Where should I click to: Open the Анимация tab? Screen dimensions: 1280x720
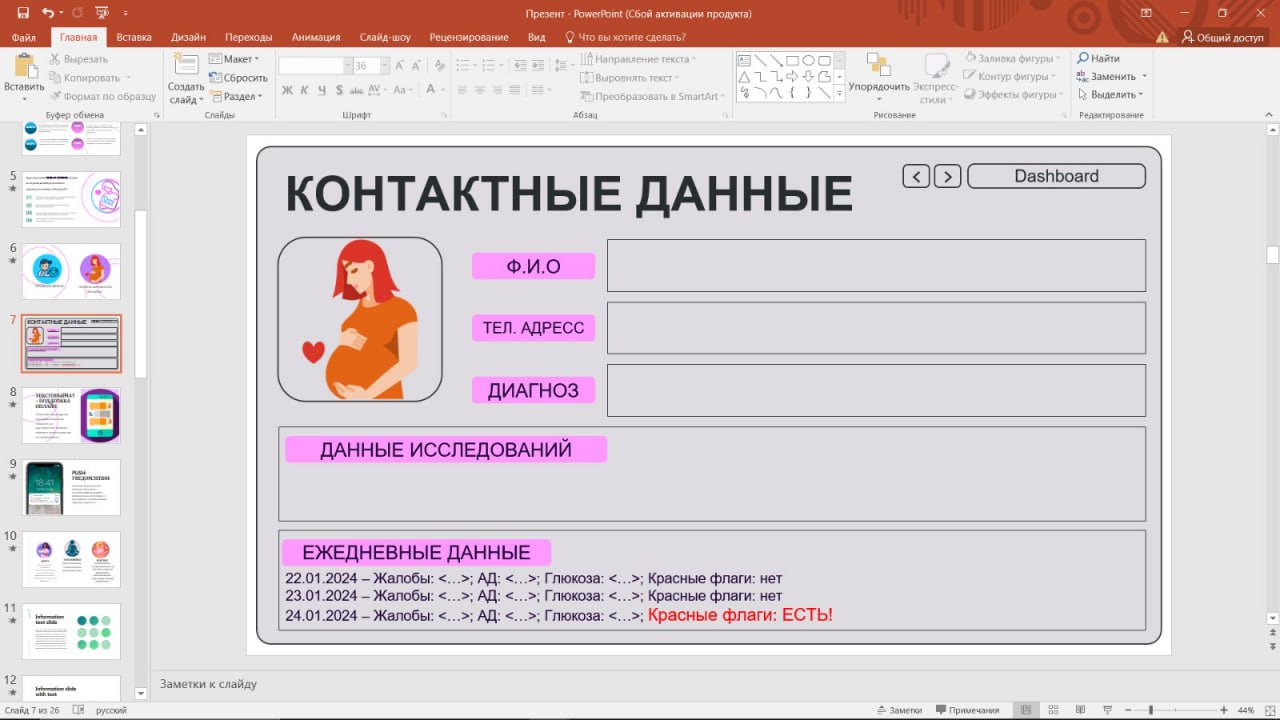point(316,37)
